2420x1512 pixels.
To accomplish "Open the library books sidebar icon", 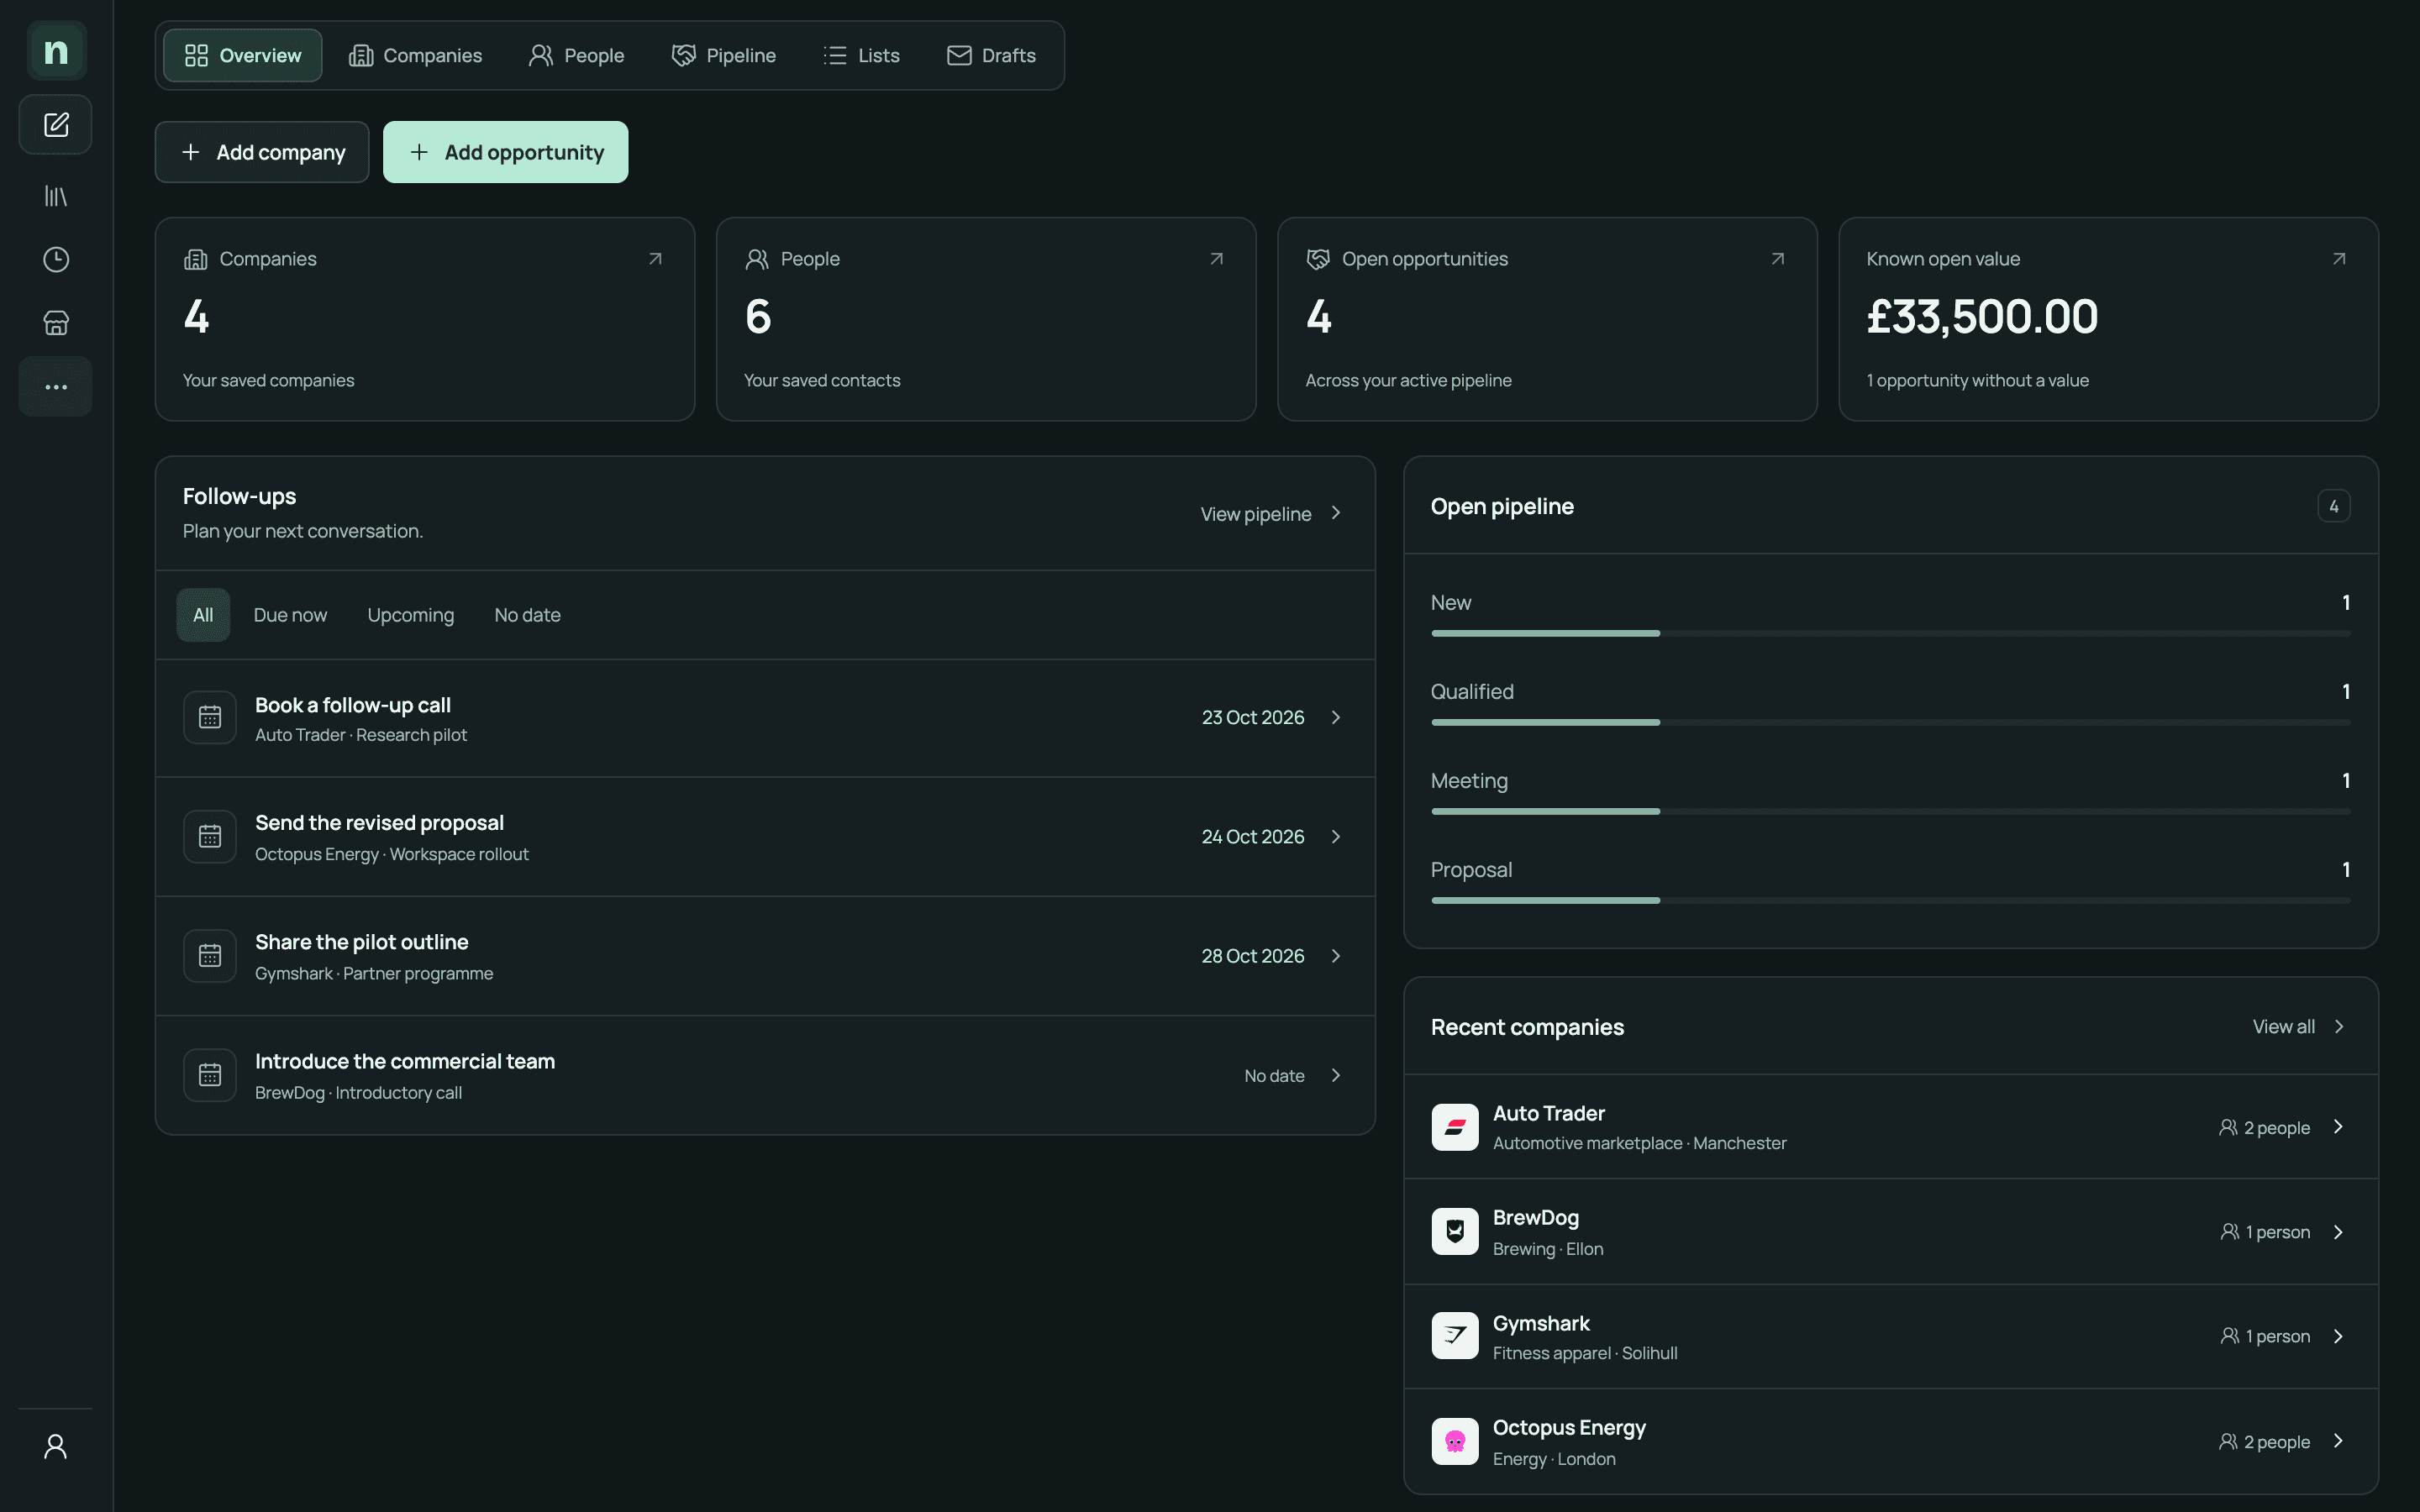I will point(56,196).
